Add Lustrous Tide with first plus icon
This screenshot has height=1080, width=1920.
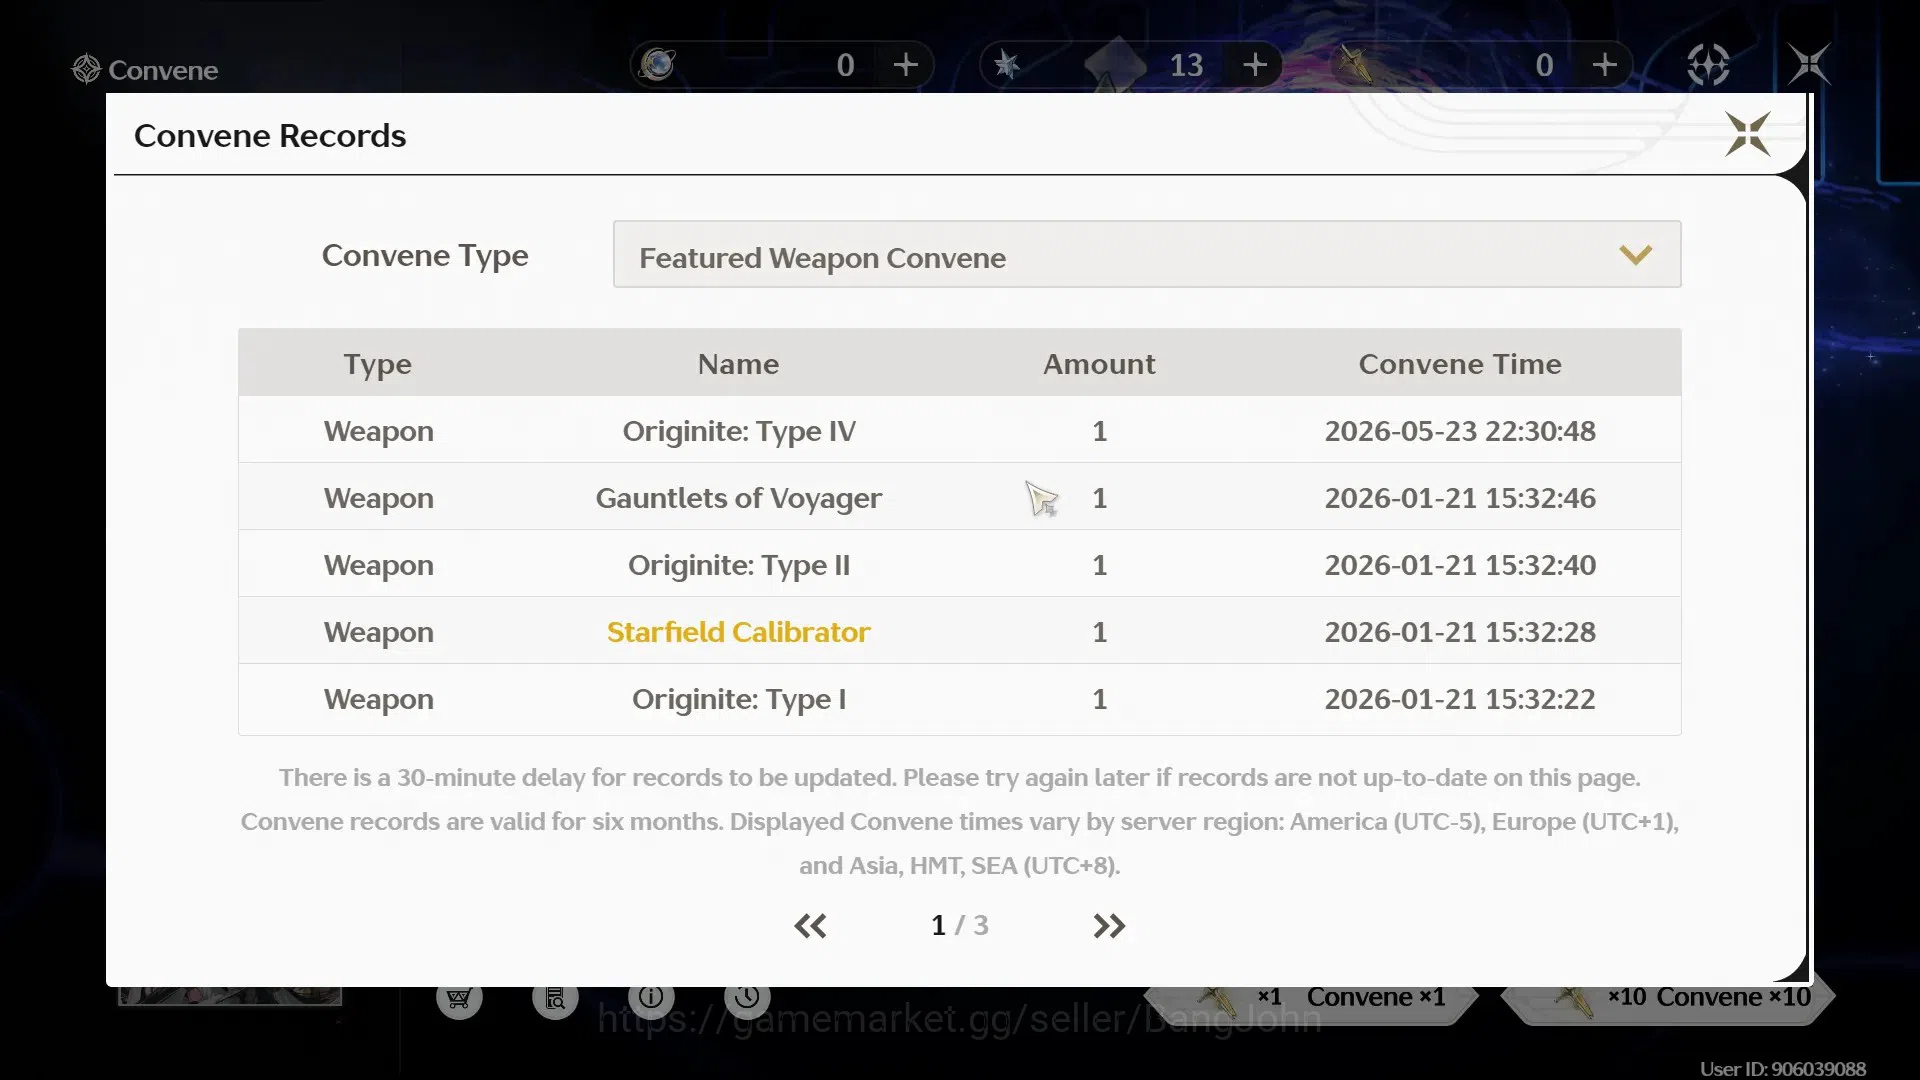pos(905,65)
